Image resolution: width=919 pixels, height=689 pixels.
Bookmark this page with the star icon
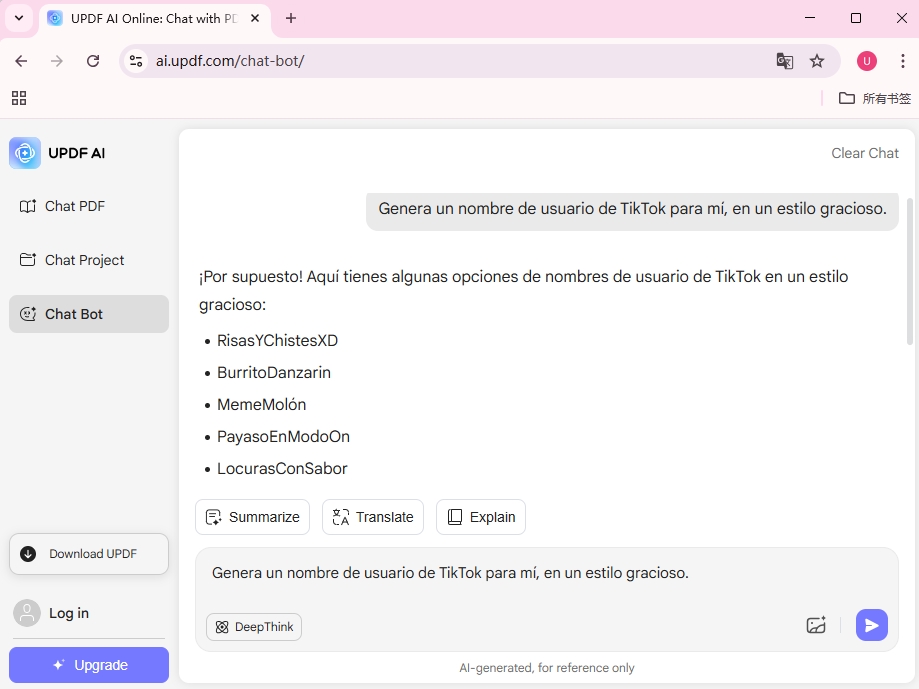(x=816, y=61)
